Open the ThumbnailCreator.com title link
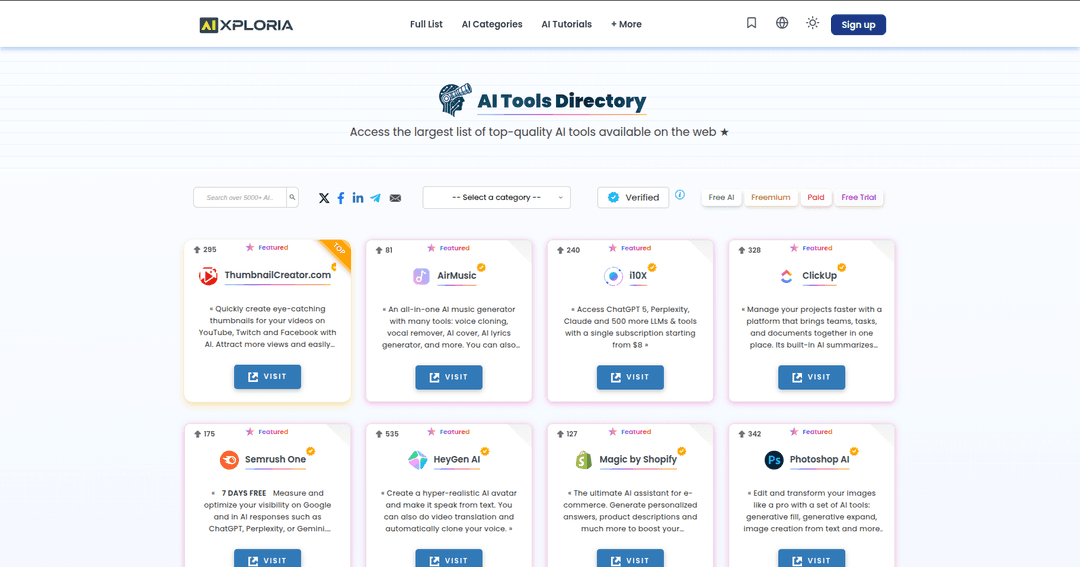Viewport: 1080px width, 567px height. 278,275
